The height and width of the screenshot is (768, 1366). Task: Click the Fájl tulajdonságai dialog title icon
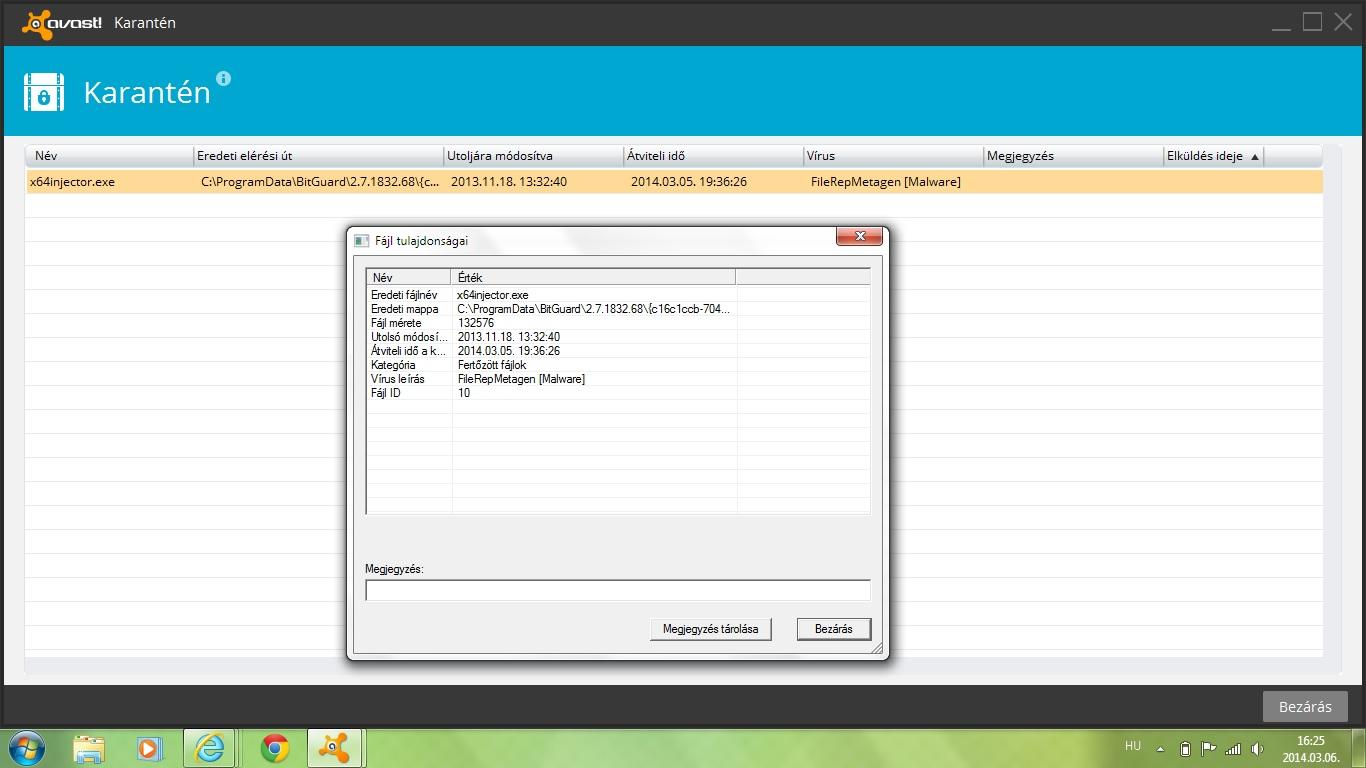[x=361, y=241]
